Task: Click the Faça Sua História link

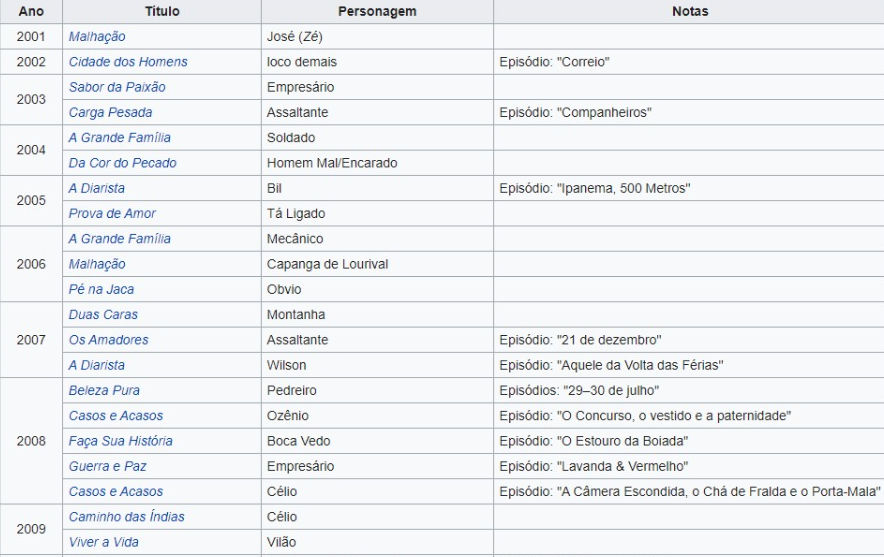Action: 120,441
